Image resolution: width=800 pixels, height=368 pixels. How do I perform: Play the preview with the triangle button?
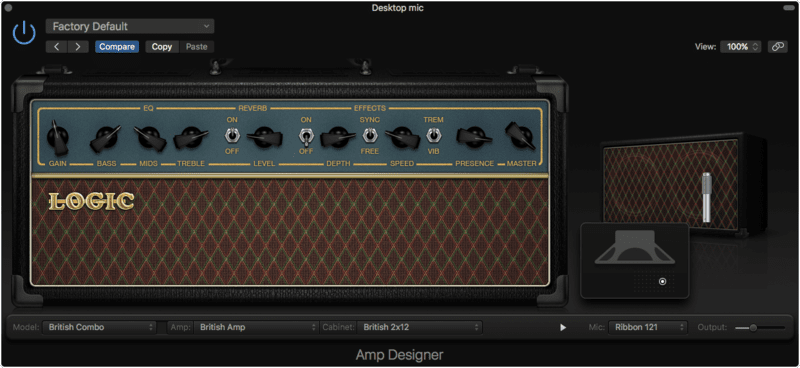click(563, 327)
